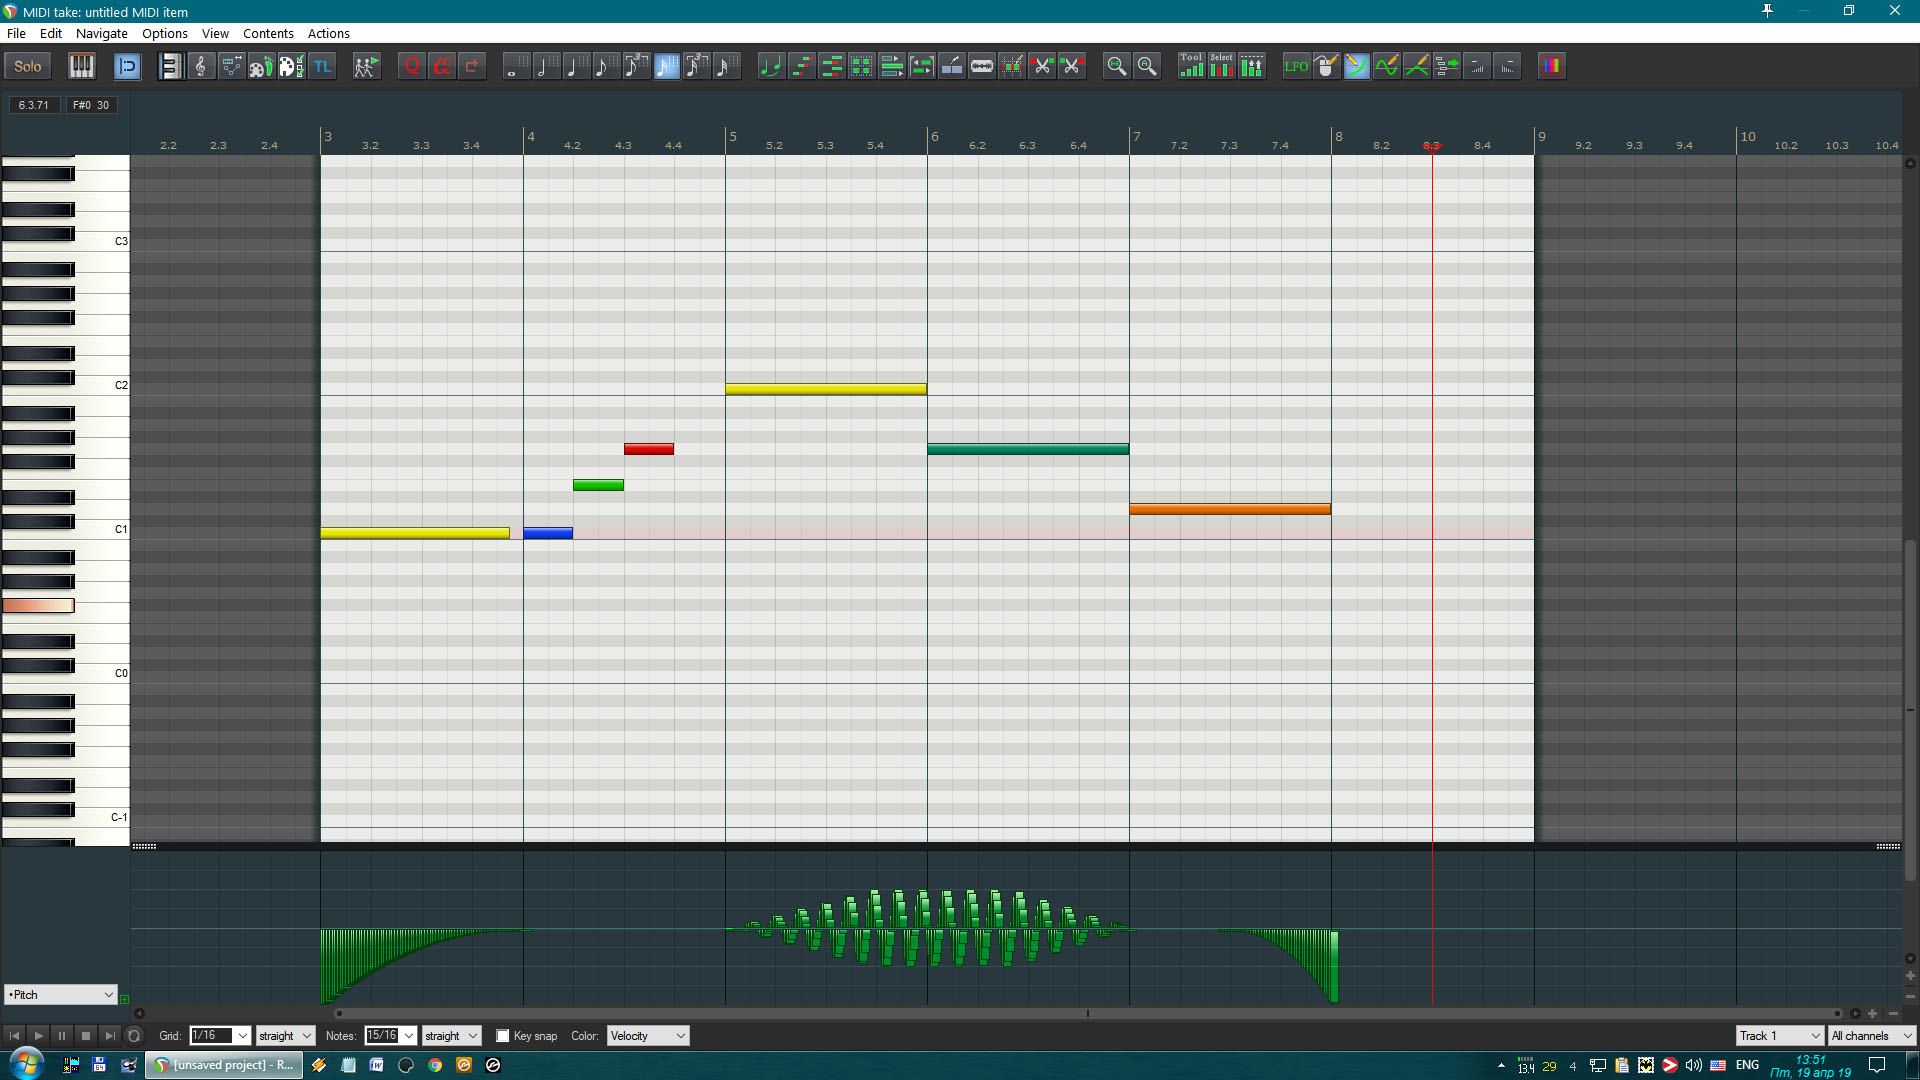Click the piano keyboard view icon

(81, 66)
